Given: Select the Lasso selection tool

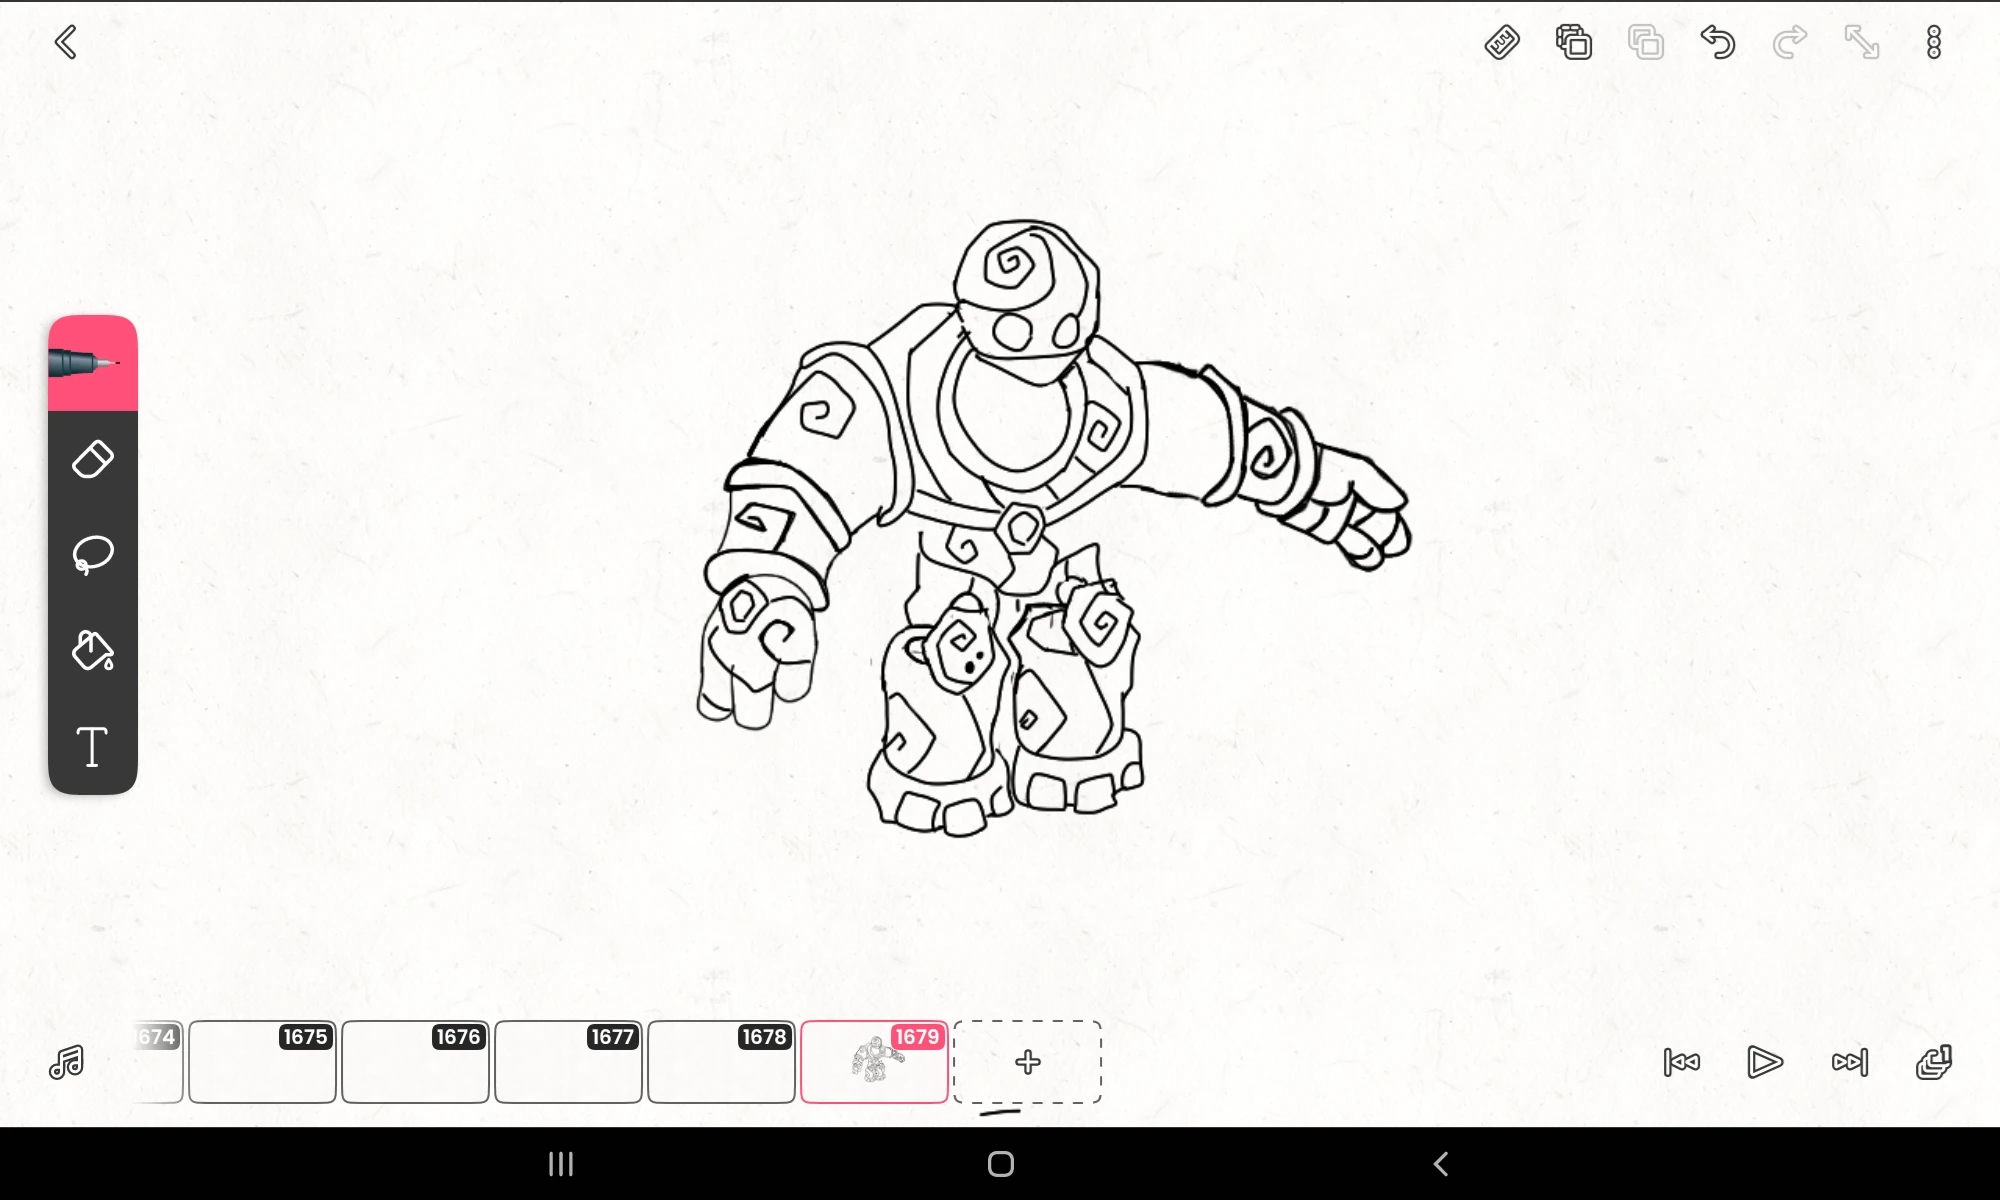Looking at the screenshot, I should (92, 554).
